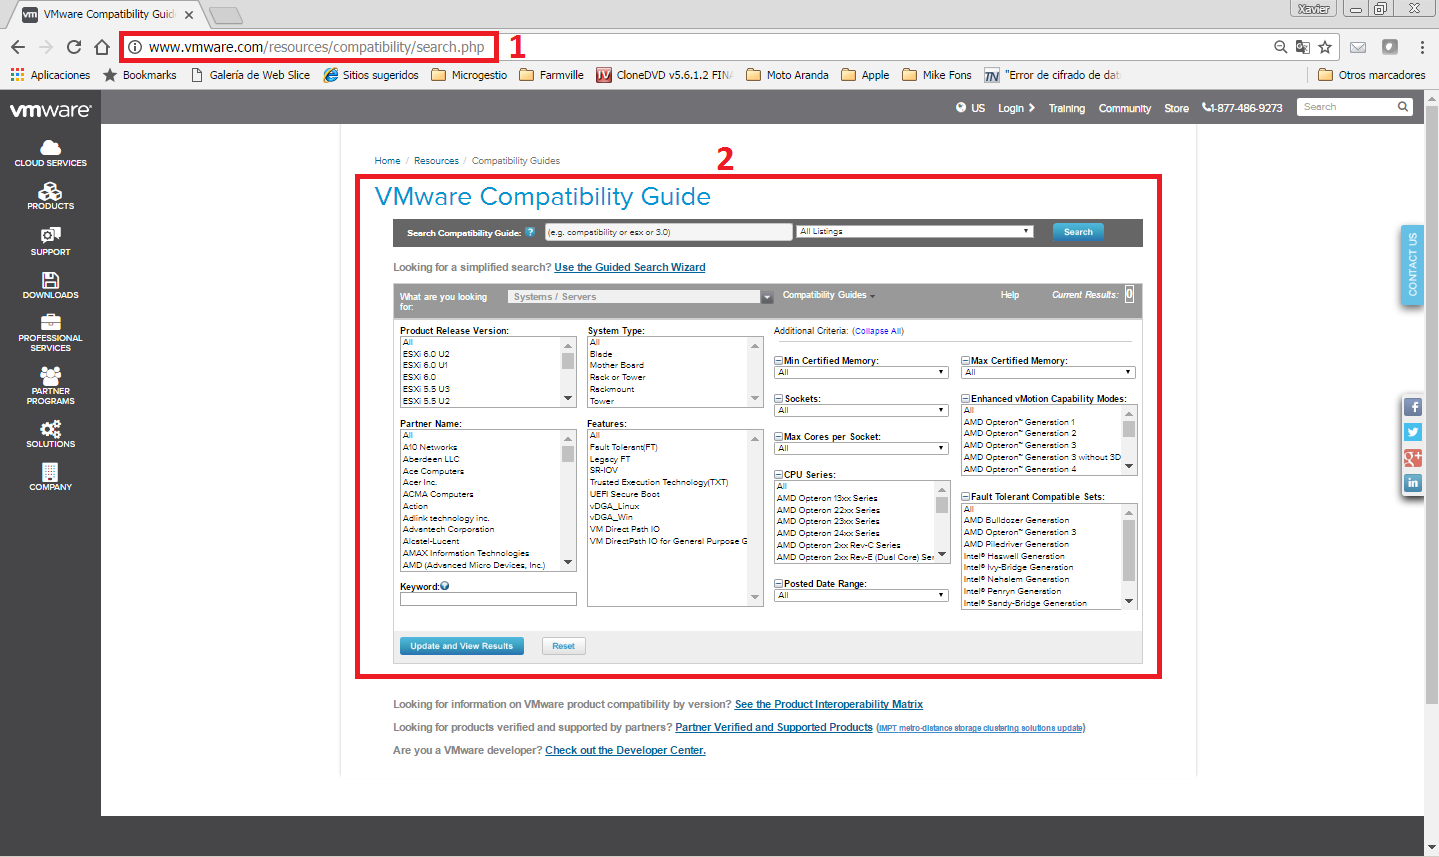The width and height of the screenshot is (1439, 857).
Task: Open the Bookmarks bookmark bar item
Action: pos(140,75)
